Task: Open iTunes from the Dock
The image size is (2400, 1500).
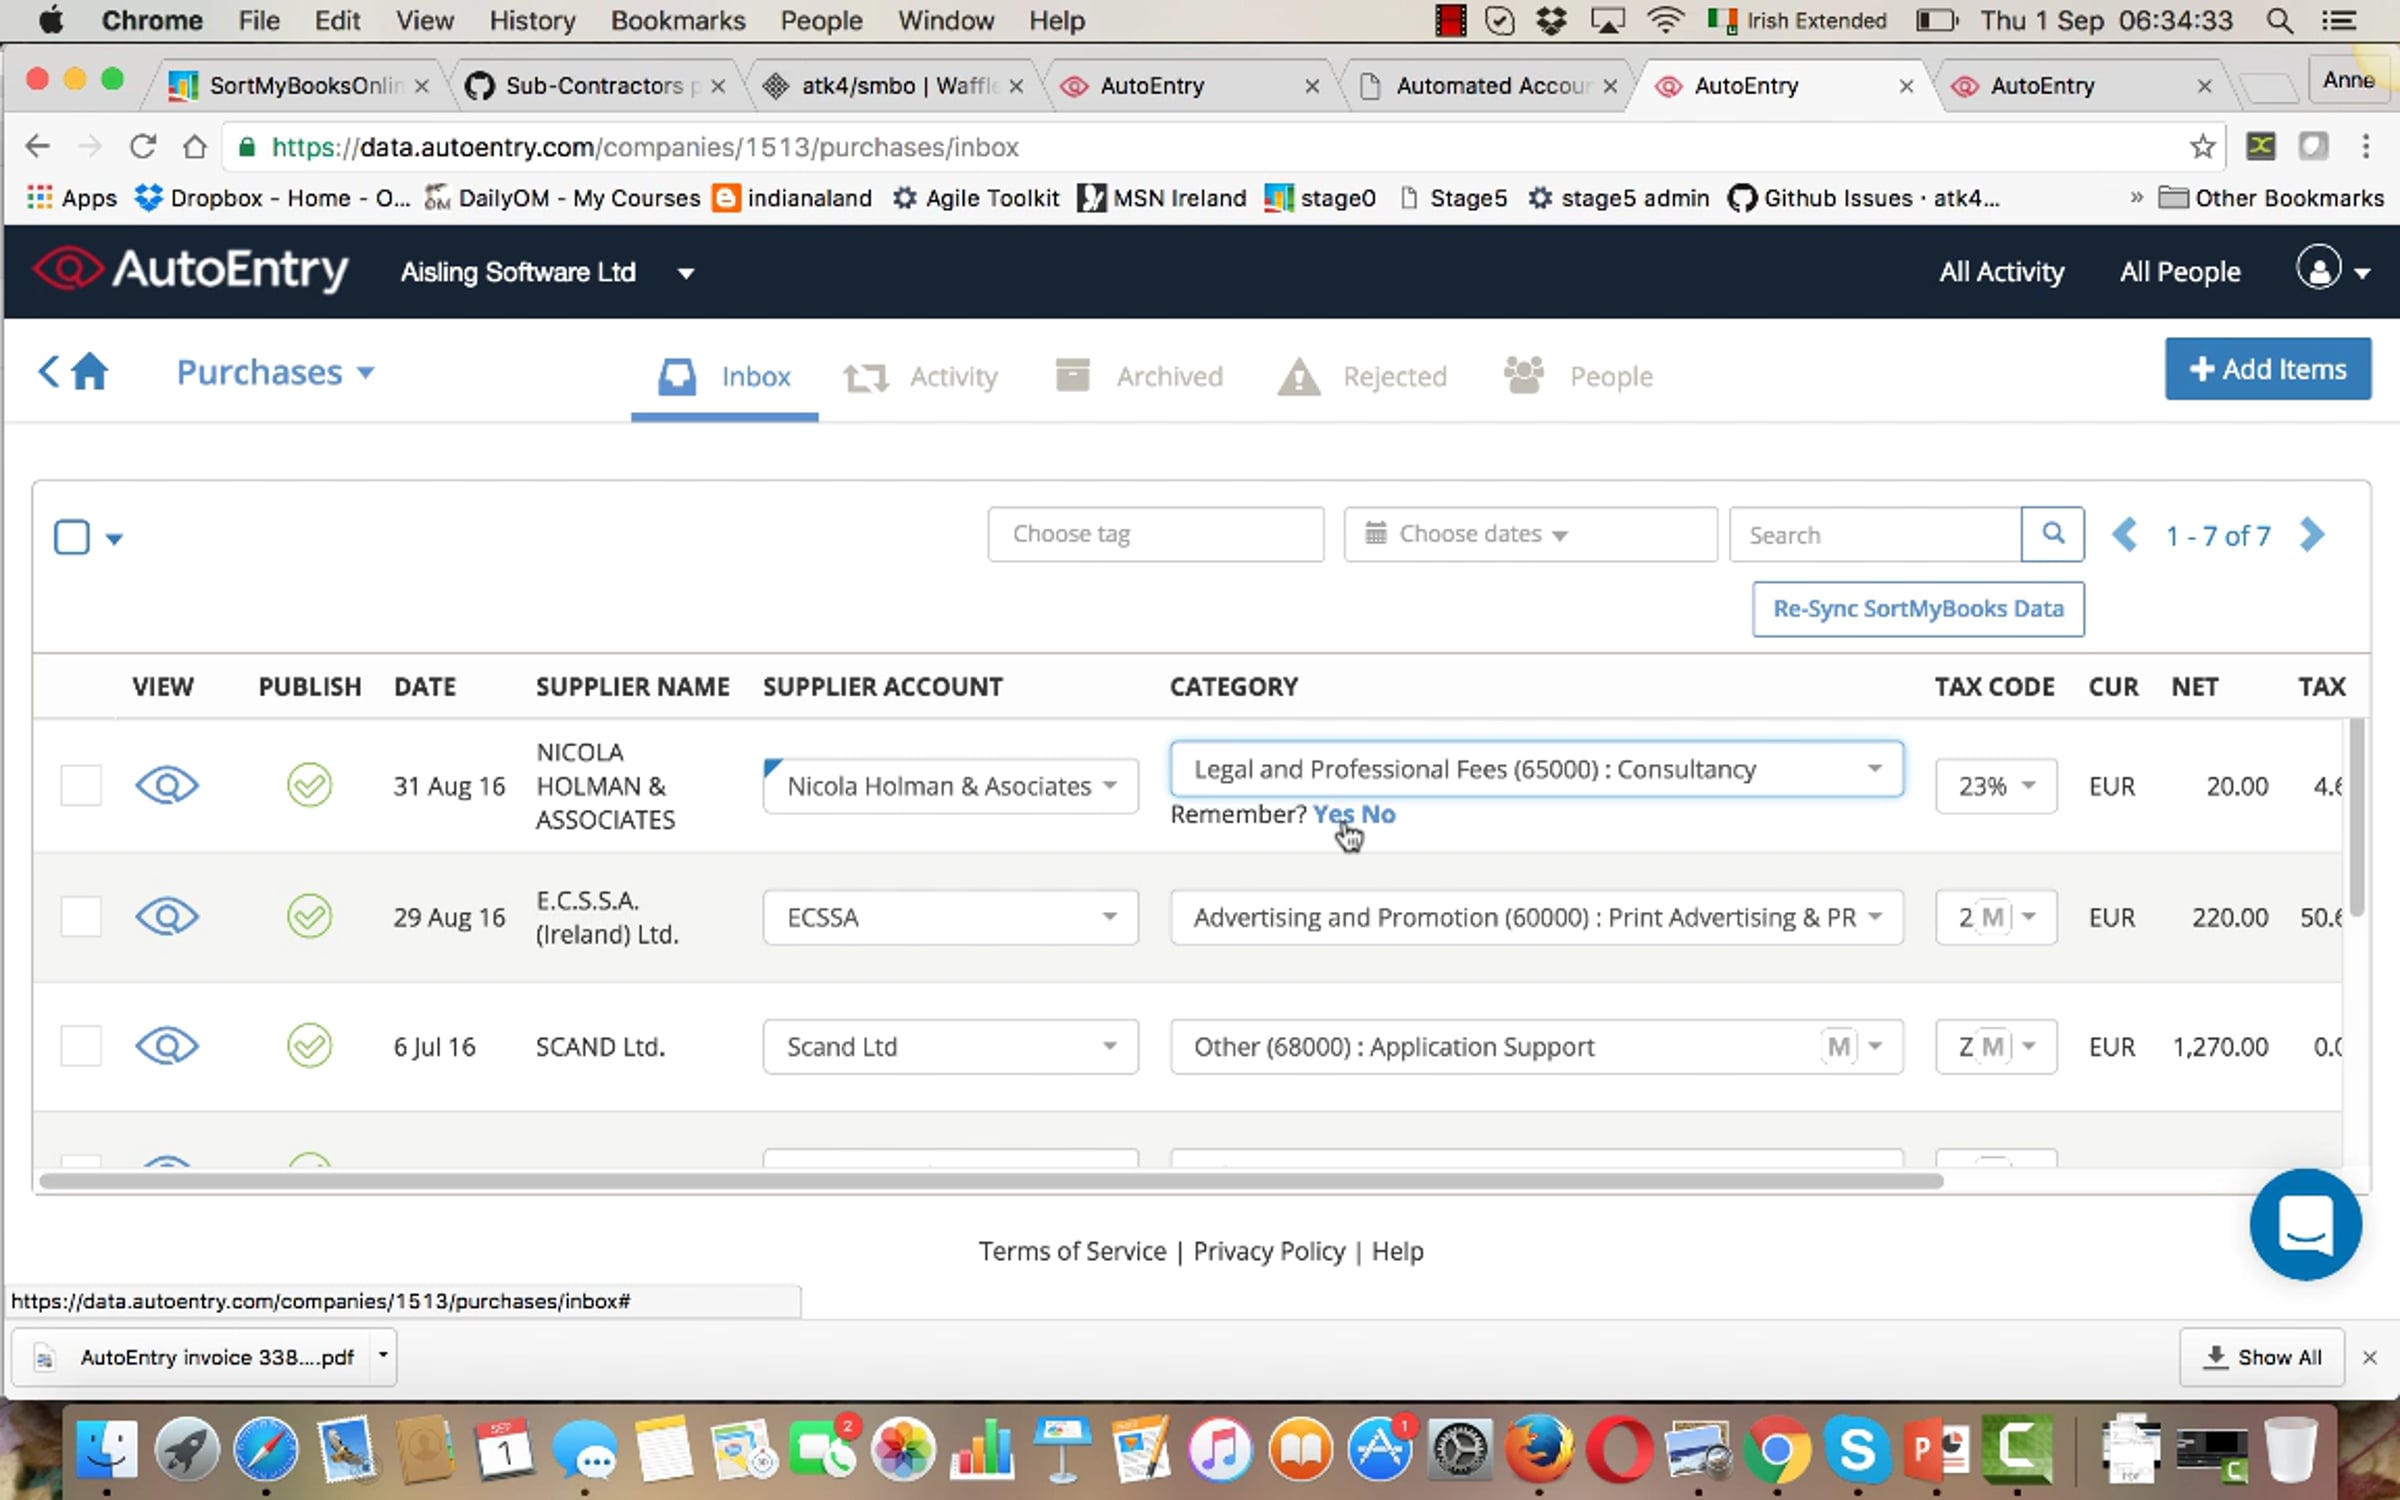Action: (x=1220, y=1449)
